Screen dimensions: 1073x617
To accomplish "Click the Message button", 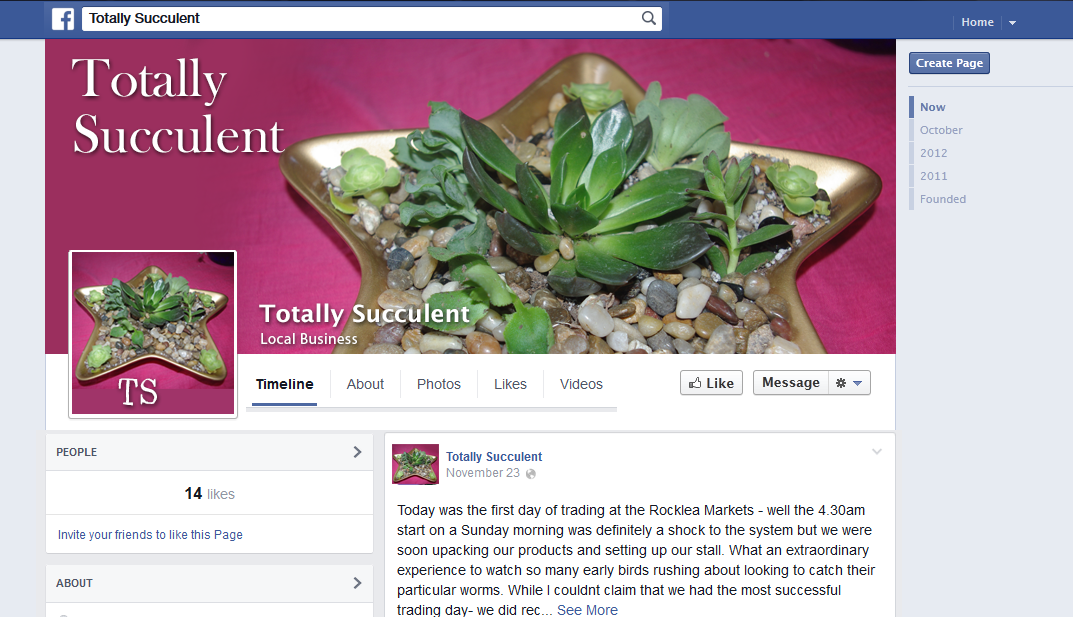I will [x=791, y=383].
